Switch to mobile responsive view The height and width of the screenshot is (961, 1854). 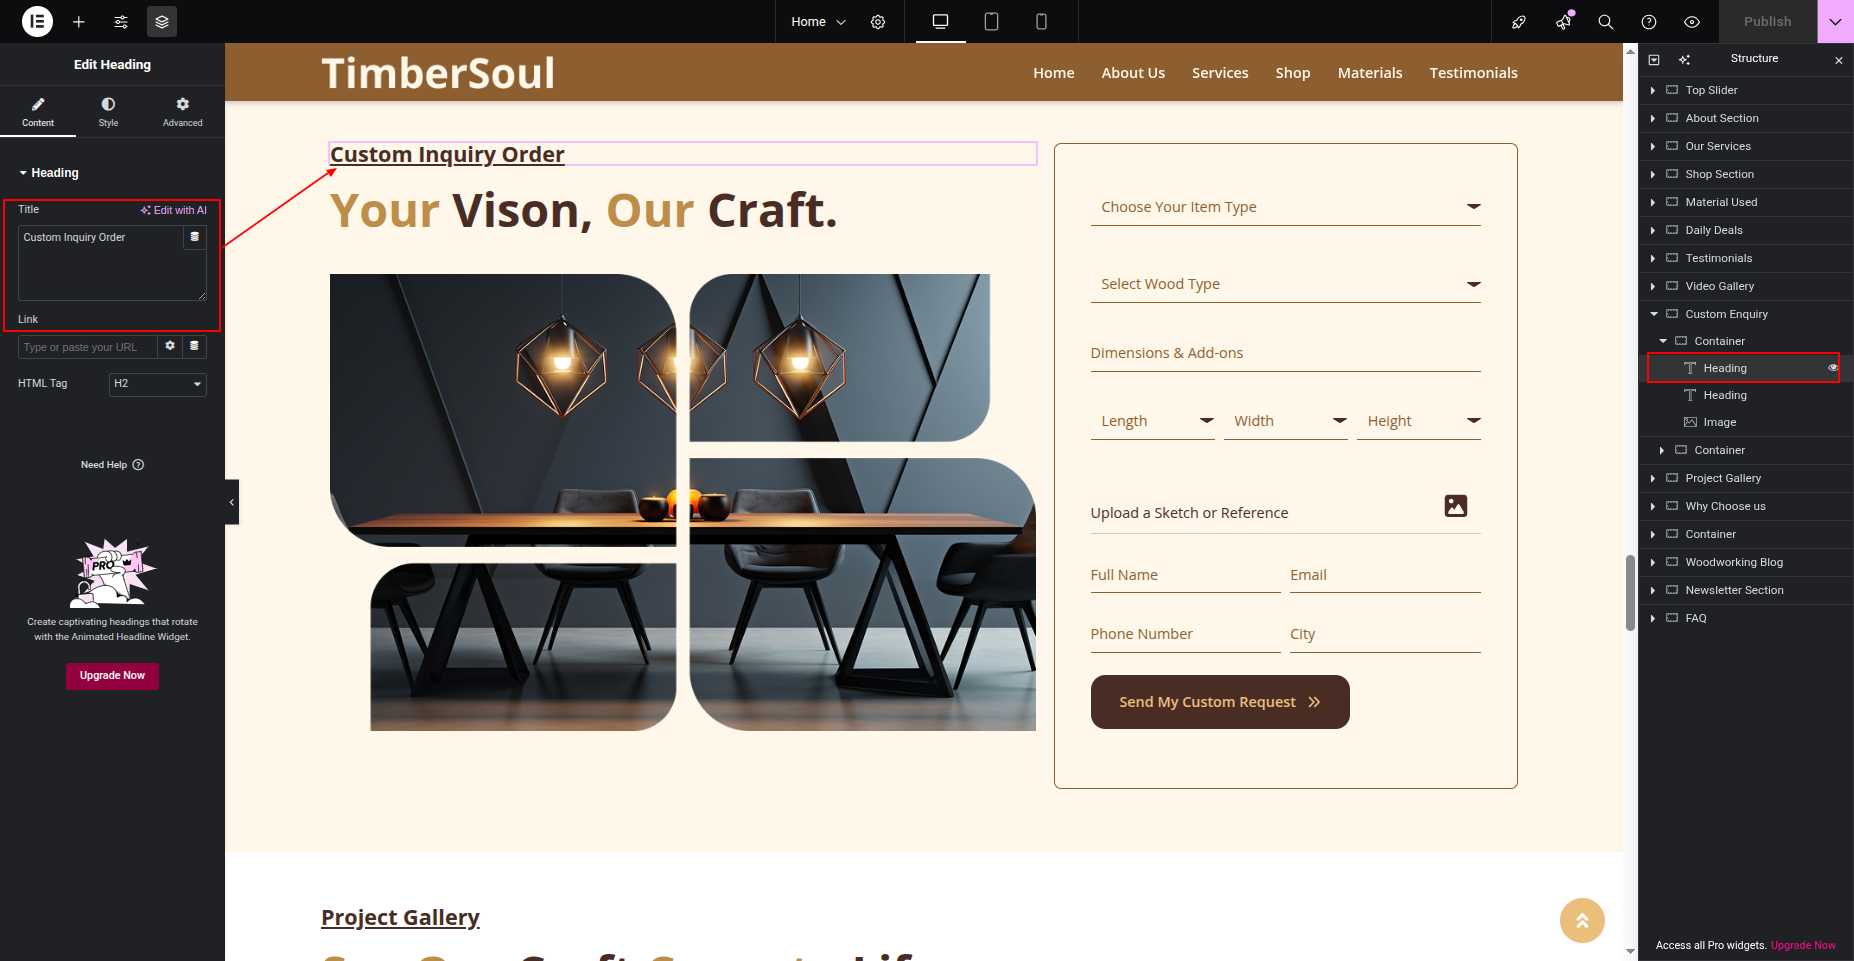1041,22
